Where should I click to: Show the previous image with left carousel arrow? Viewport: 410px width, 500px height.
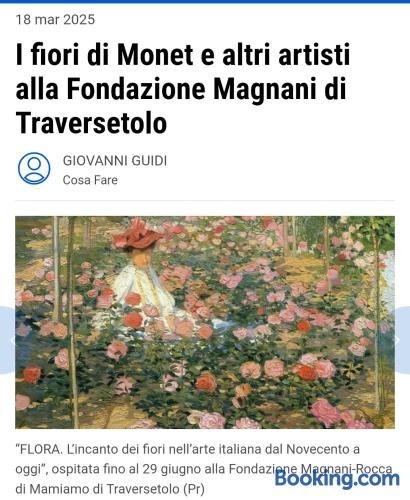7,340
